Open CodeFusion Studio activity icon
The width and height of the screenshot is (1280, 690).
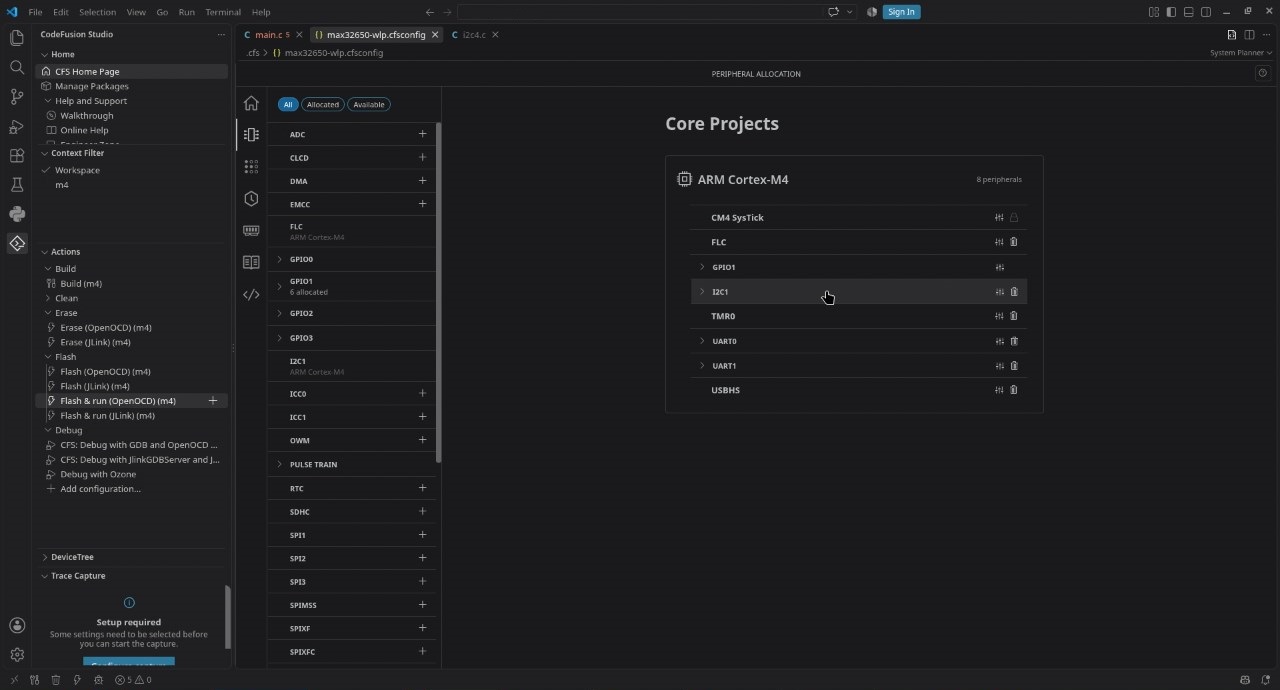(x=17, y=243)
